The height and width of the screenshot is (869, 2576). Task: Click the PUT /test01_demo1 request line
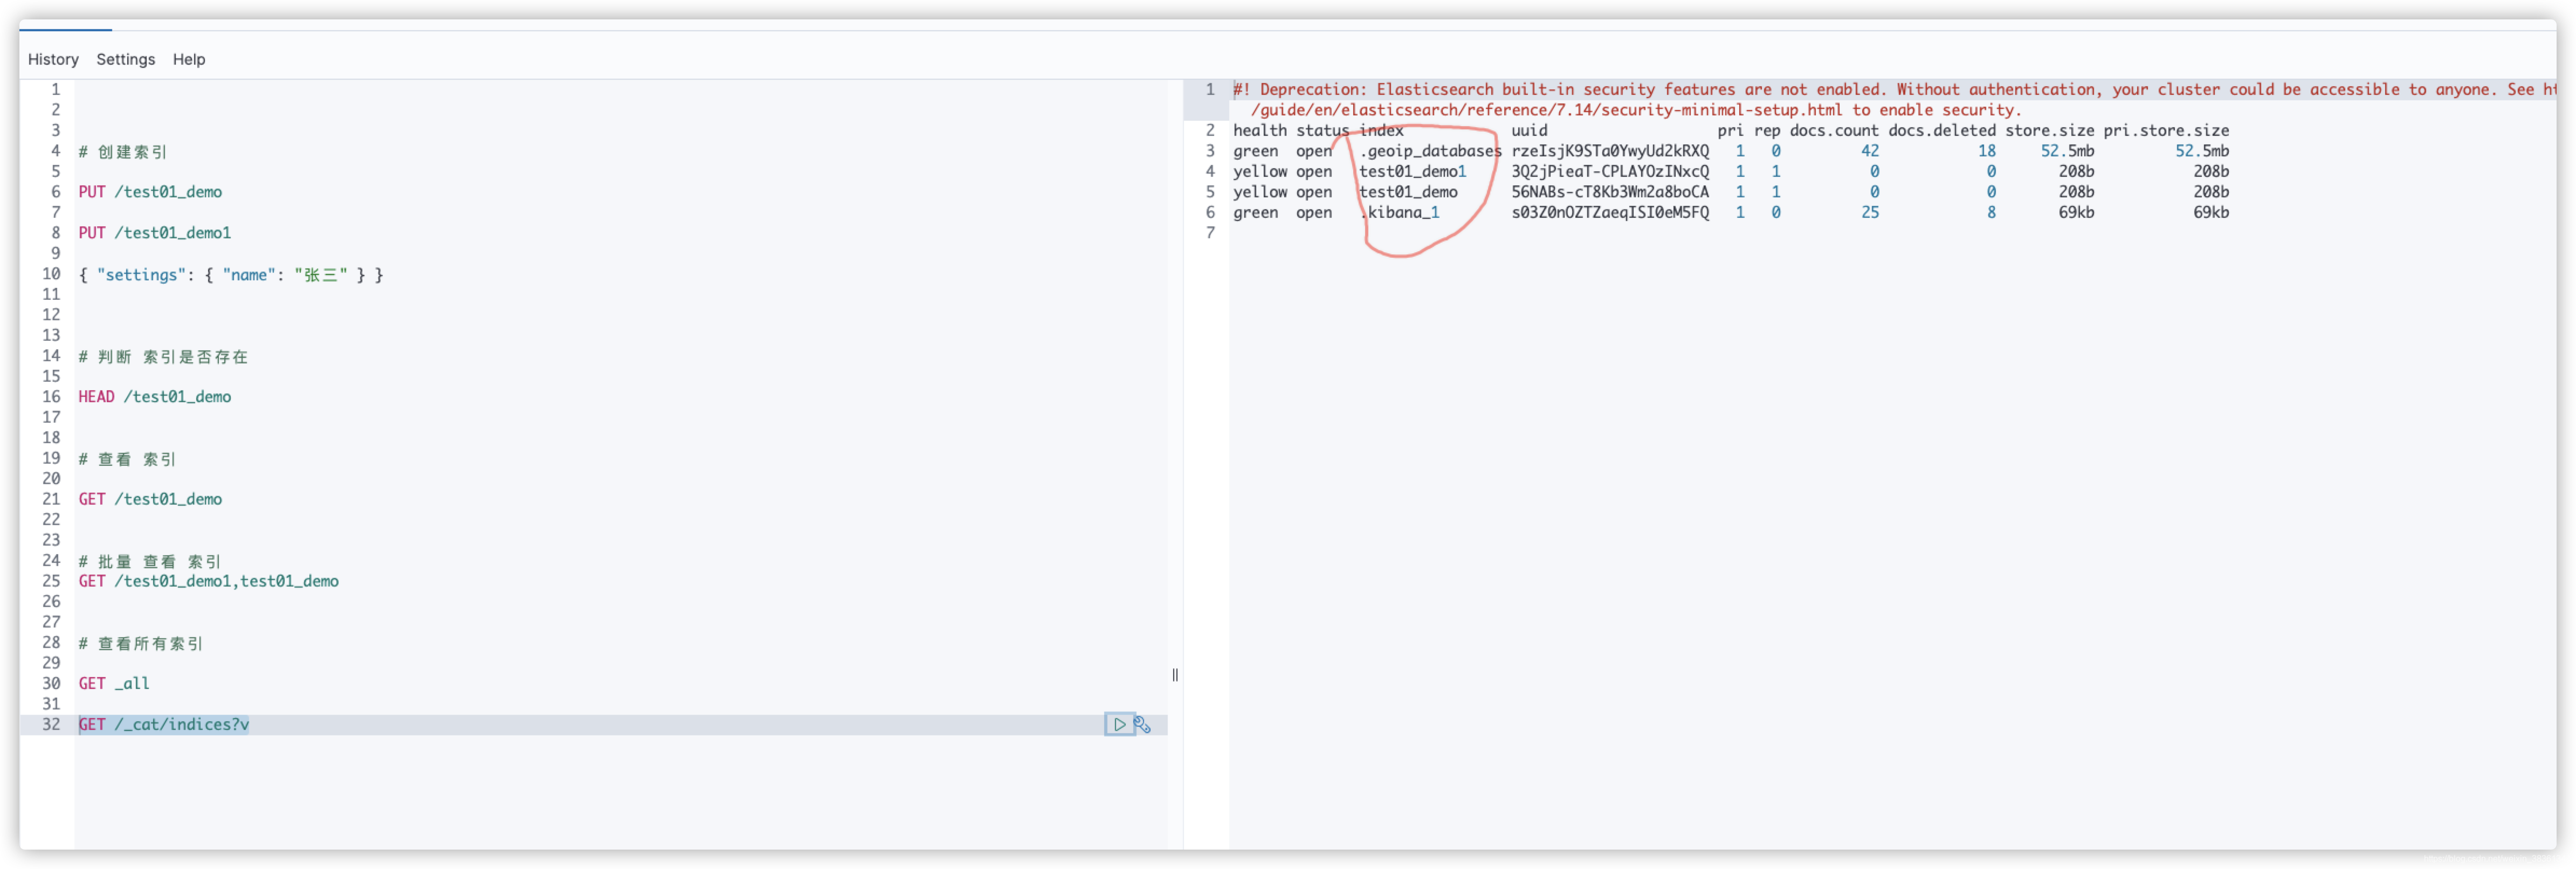(x=155, y=233)
